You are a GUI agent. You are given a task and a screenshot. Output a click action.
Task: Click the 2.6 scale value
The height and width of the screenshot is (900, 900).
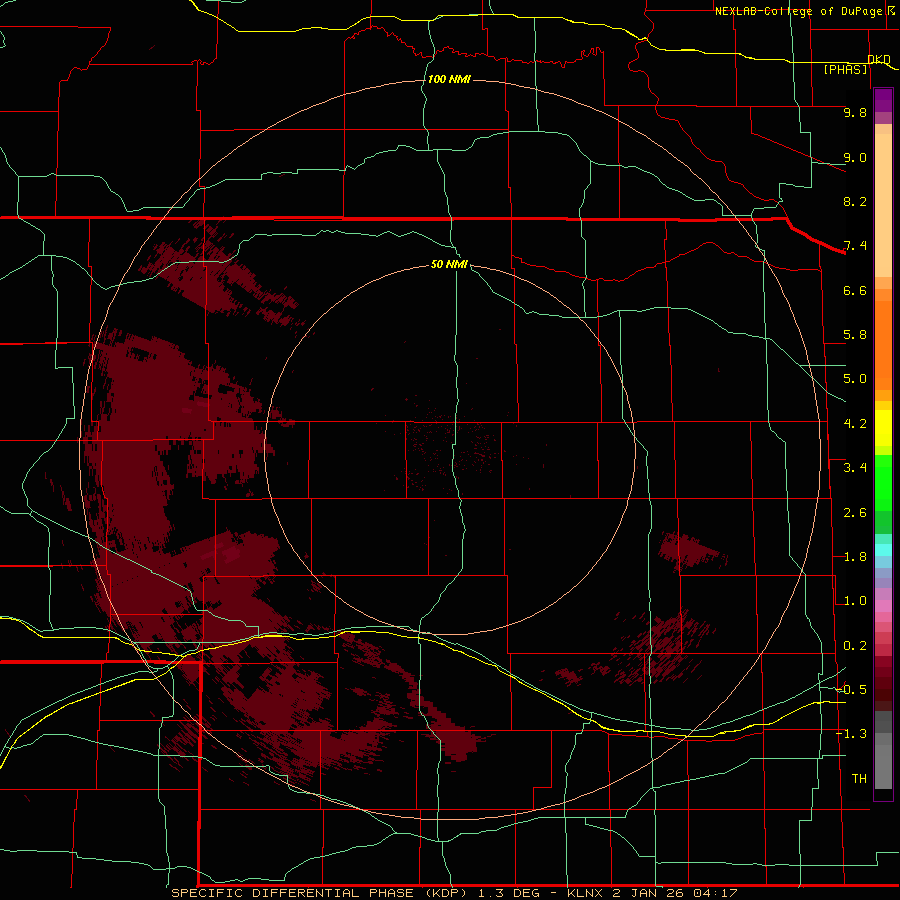pos(855,513)
